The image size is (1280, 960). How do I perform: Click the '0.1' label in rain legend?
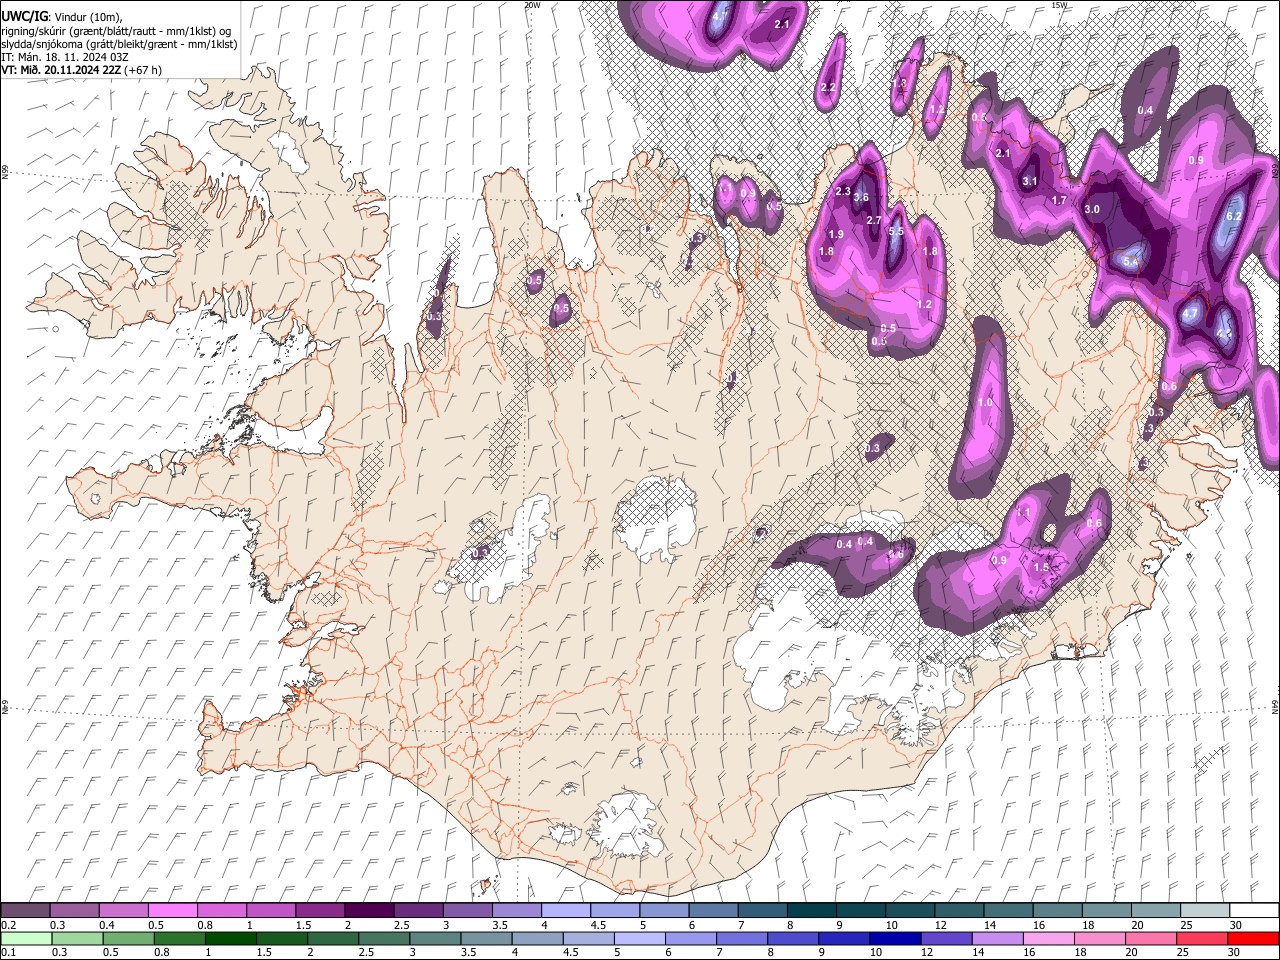9,952
